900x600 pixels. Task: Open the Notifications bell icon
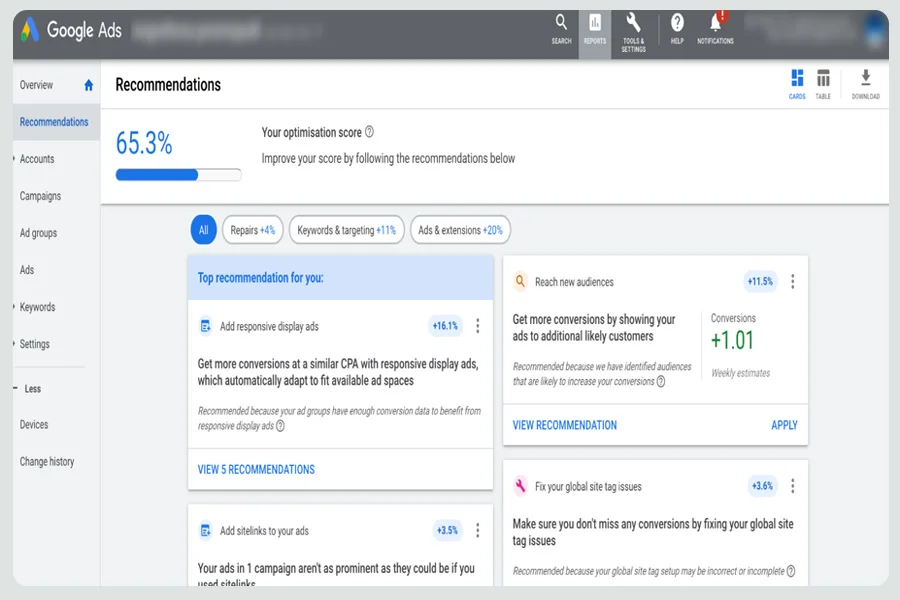pos(715,28)
